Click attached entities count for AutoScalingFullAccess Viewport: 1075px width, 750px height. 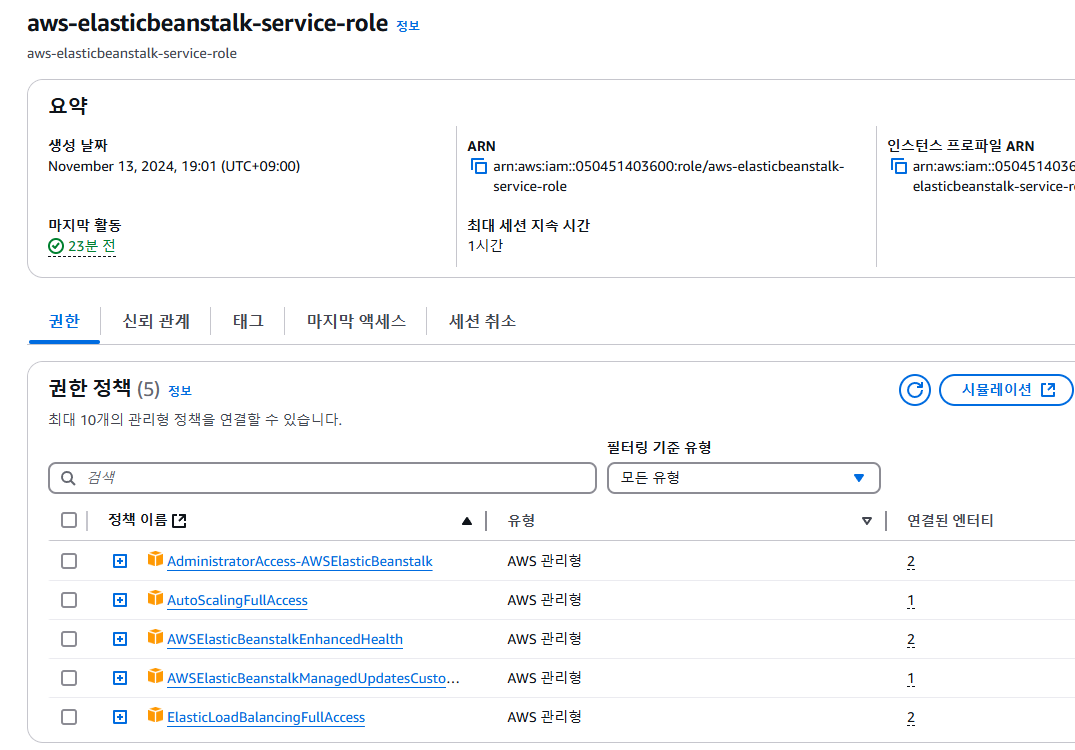[910, 601]
